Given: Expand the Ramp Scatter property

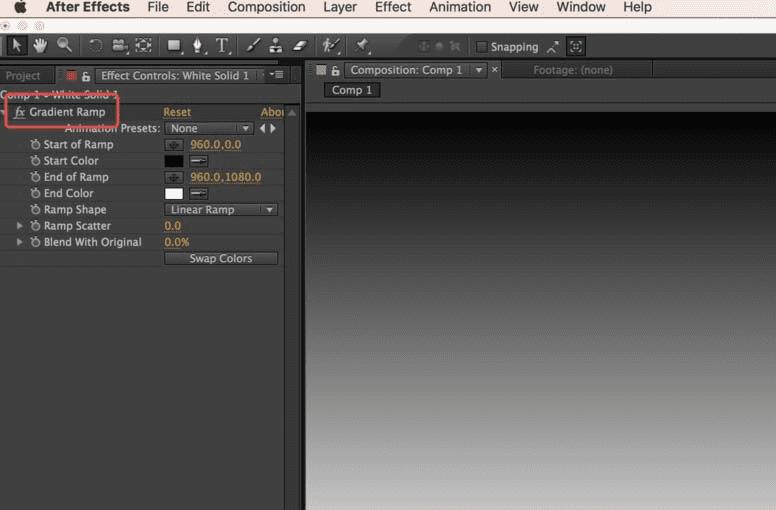Looking at the screenshot, I should (x=19, y=226).
